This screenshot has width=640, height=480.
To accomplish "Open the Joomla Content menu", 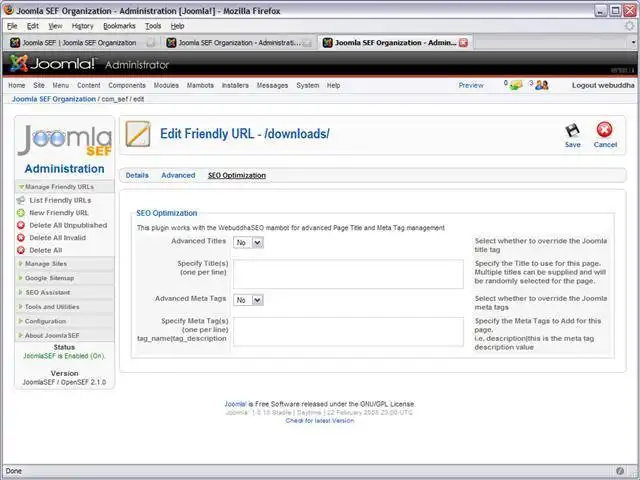I will [x=89, y=85].
